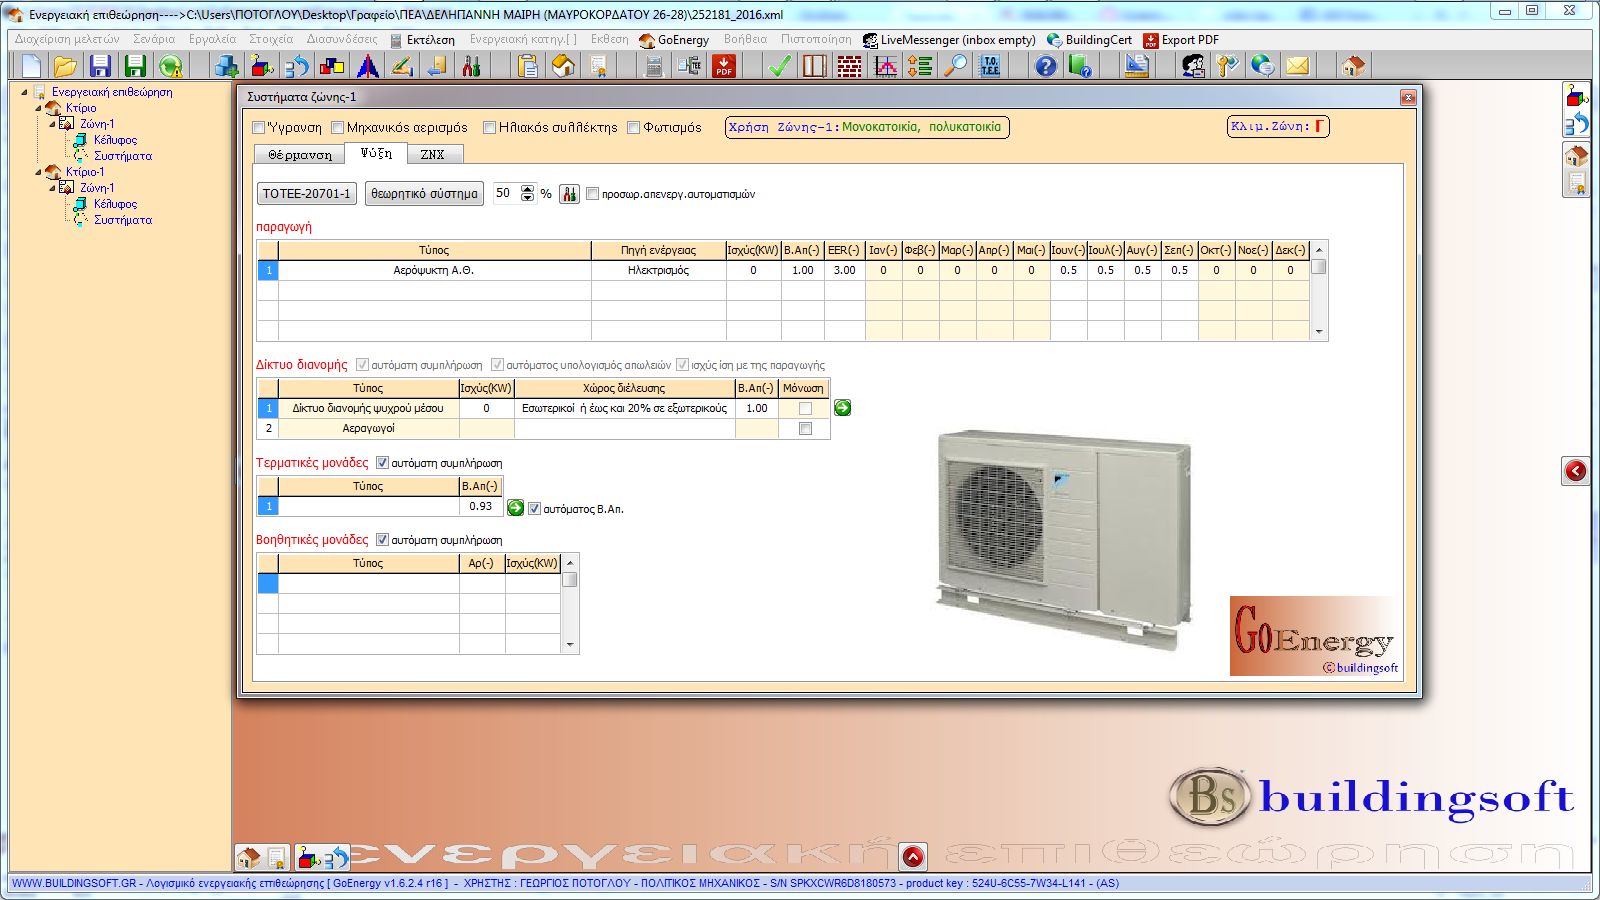
Task: Click the red PDF export toolbar icon
Action: [723, 66]
